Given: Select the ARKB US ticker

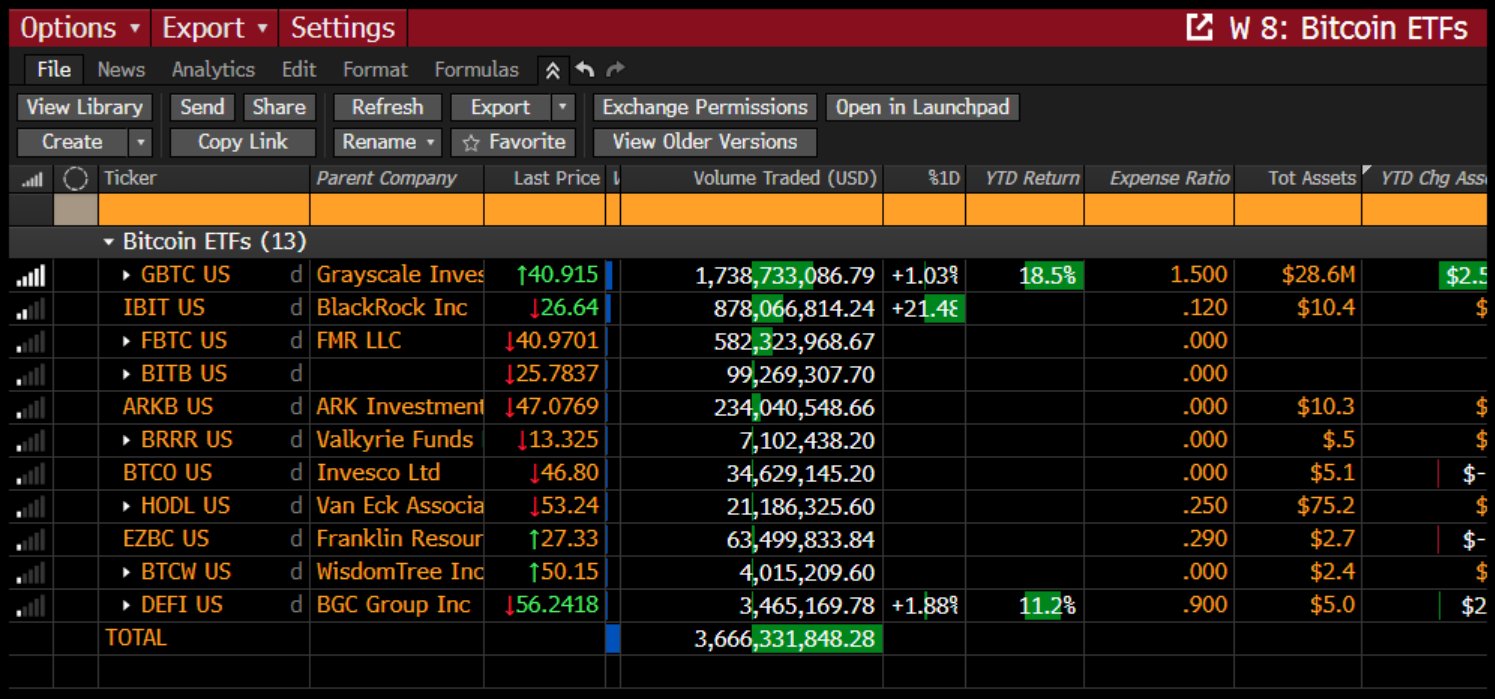Looking at the screenshot, I should 167,407.
